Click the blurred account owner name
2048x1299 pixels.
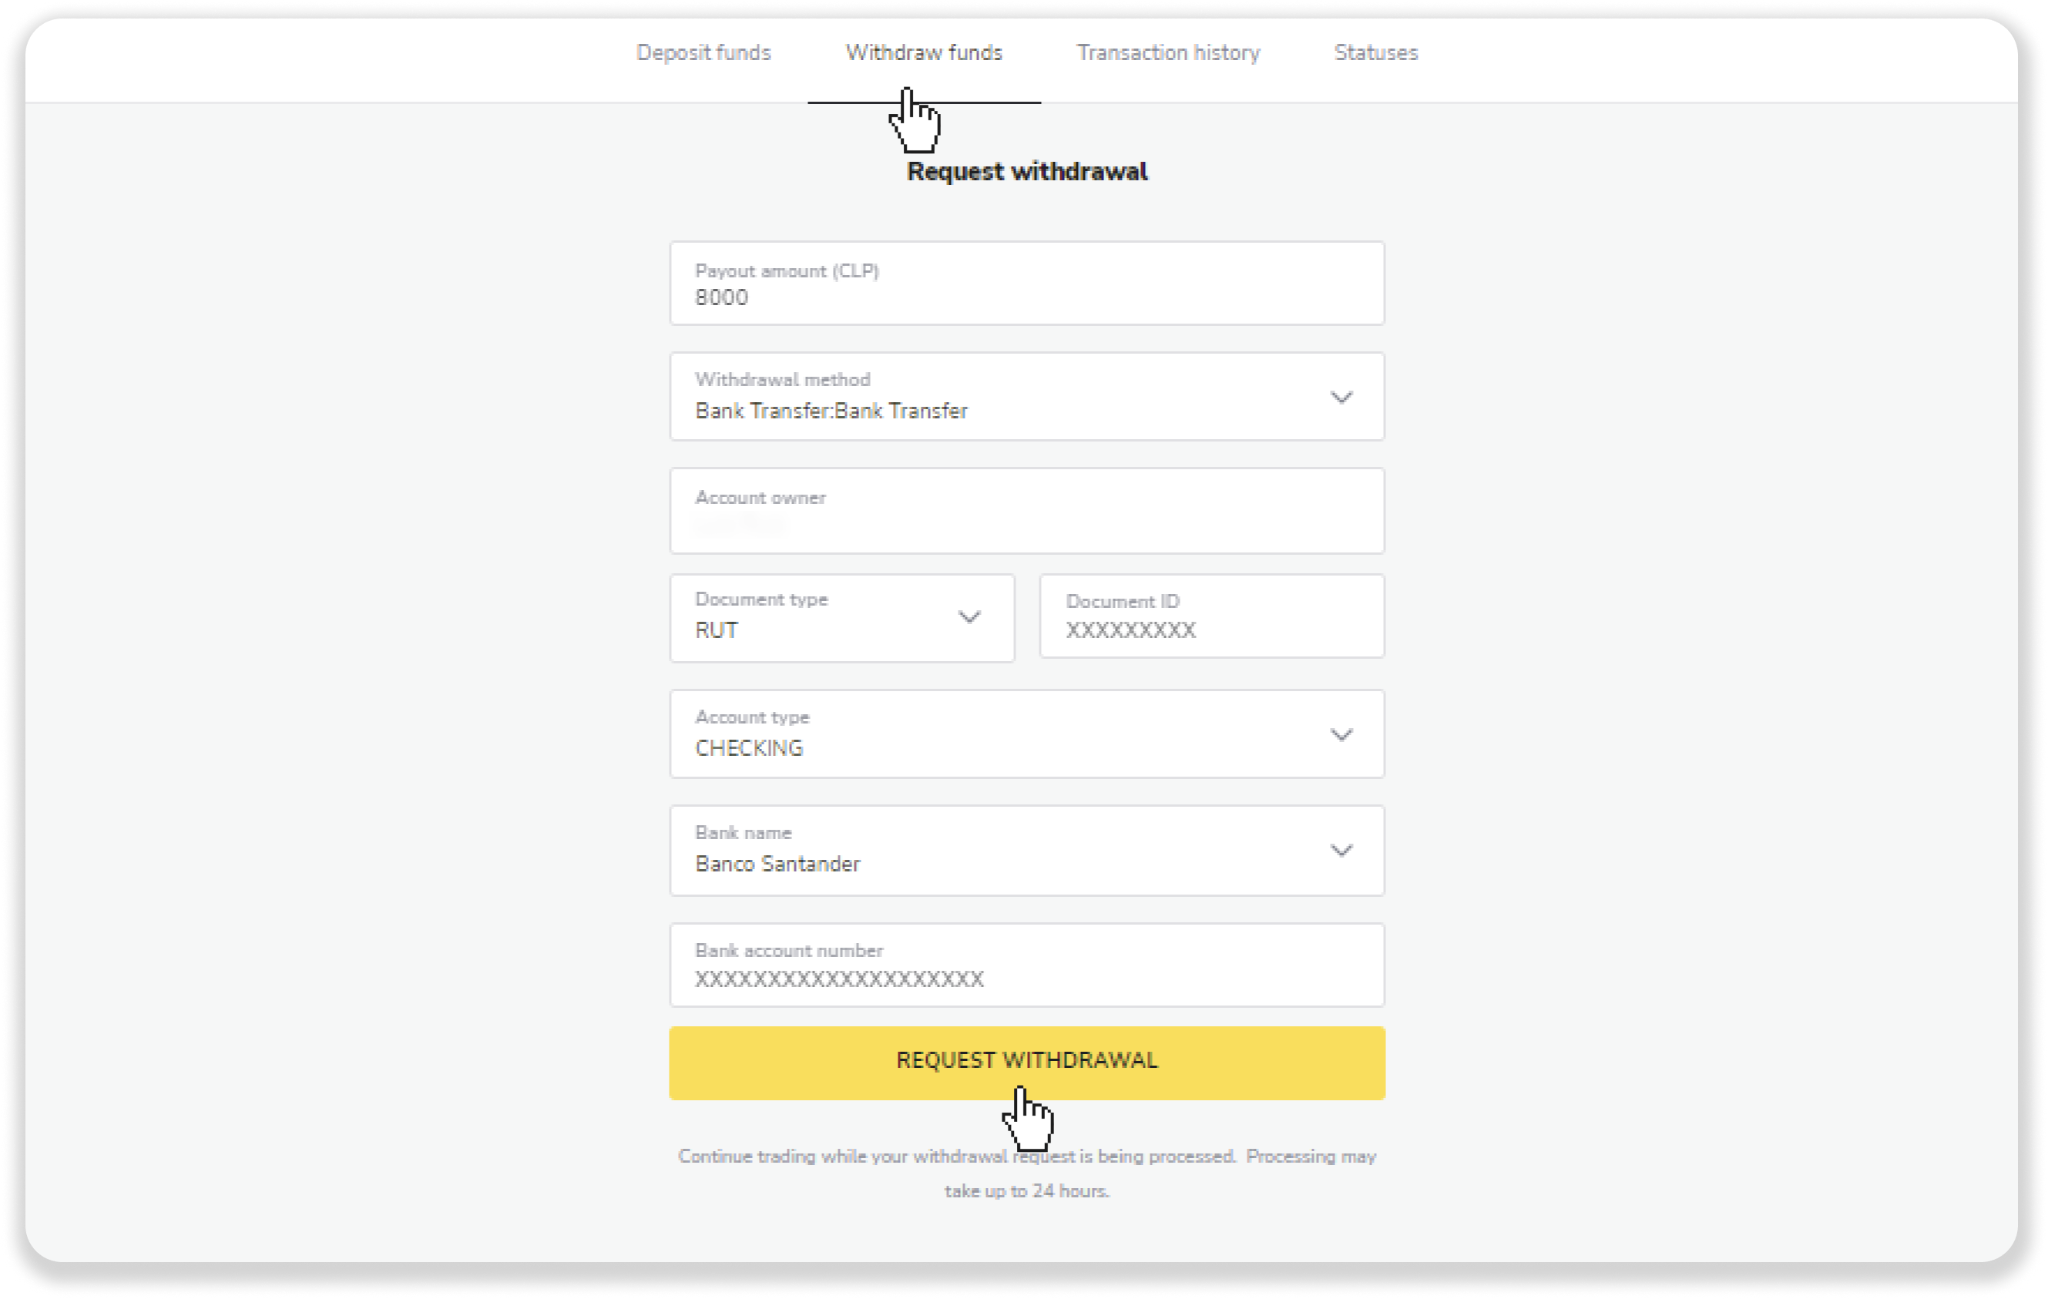click(740, 526)
